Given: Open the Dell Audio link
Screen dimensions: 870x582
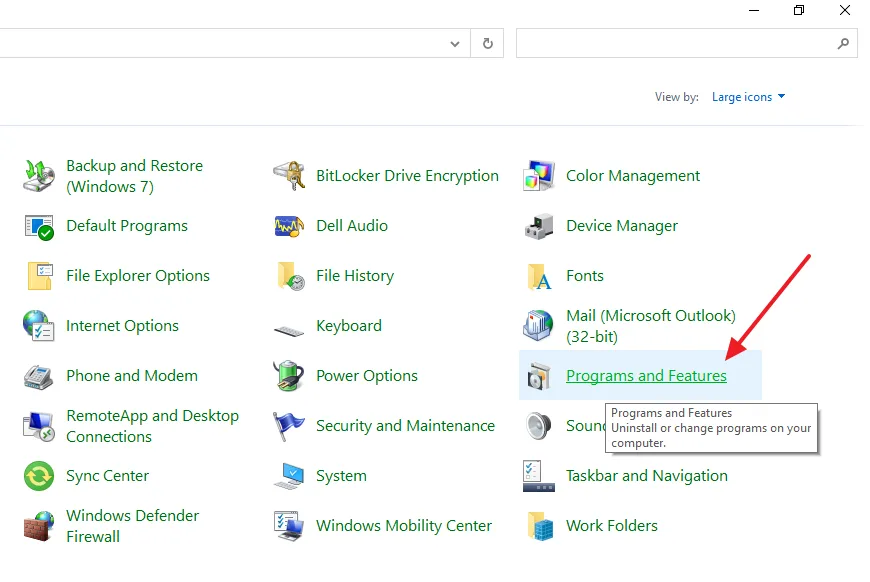Looking at the screenshot, I should (x=352, y=226).
